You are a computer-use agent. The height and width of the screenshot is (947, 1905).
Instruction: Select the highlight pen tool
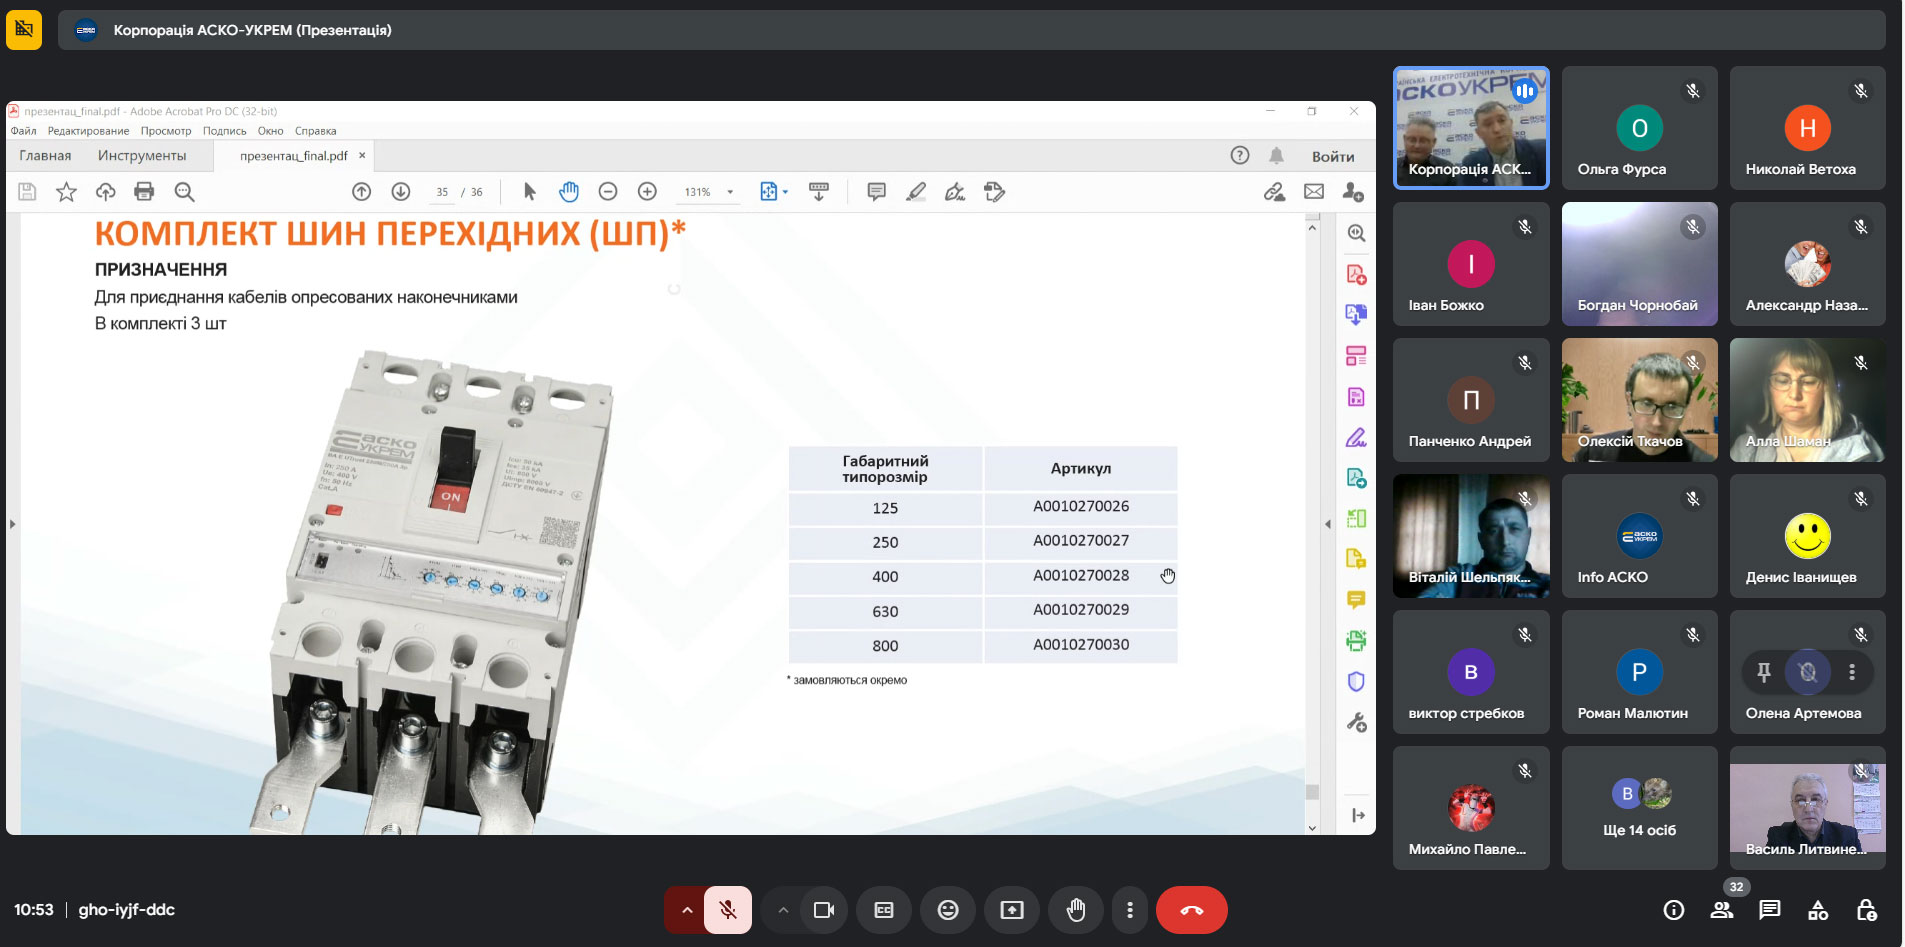pos(916,192)
